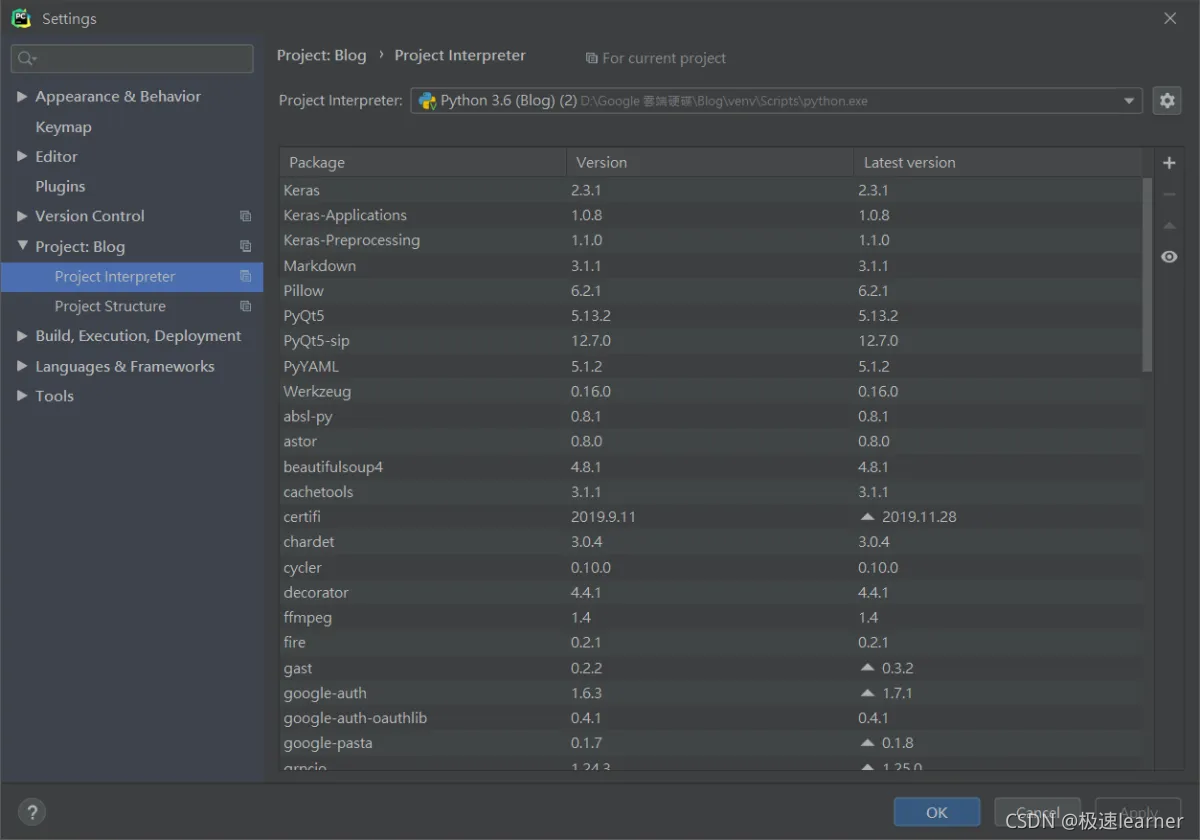Select the Pillow package row
The height and width of the screenshot is (840, 1200).
click(x=711, y=291)
